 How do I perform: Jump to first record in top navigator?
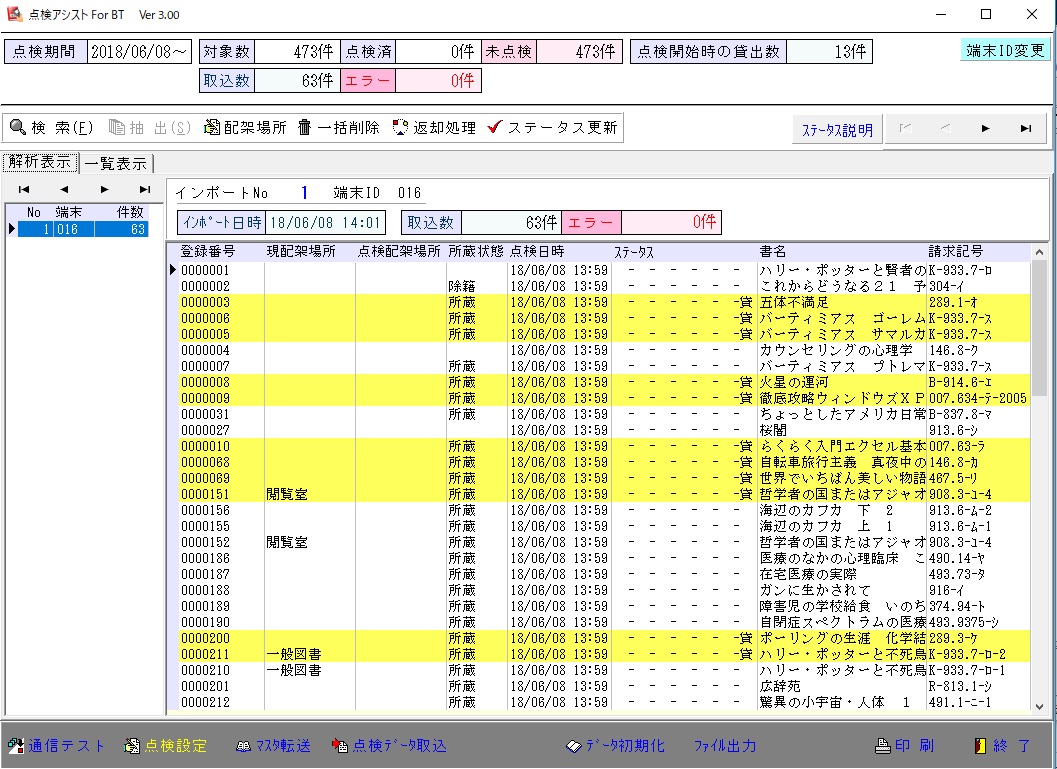point(905,128)
